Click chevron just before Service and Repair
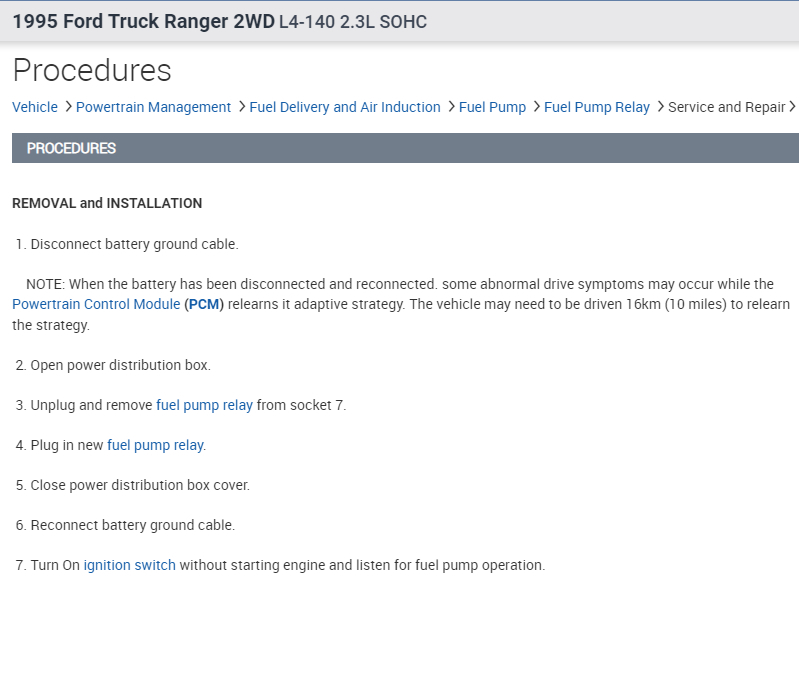This screenshot has height=685, width=799. point(660,107)
